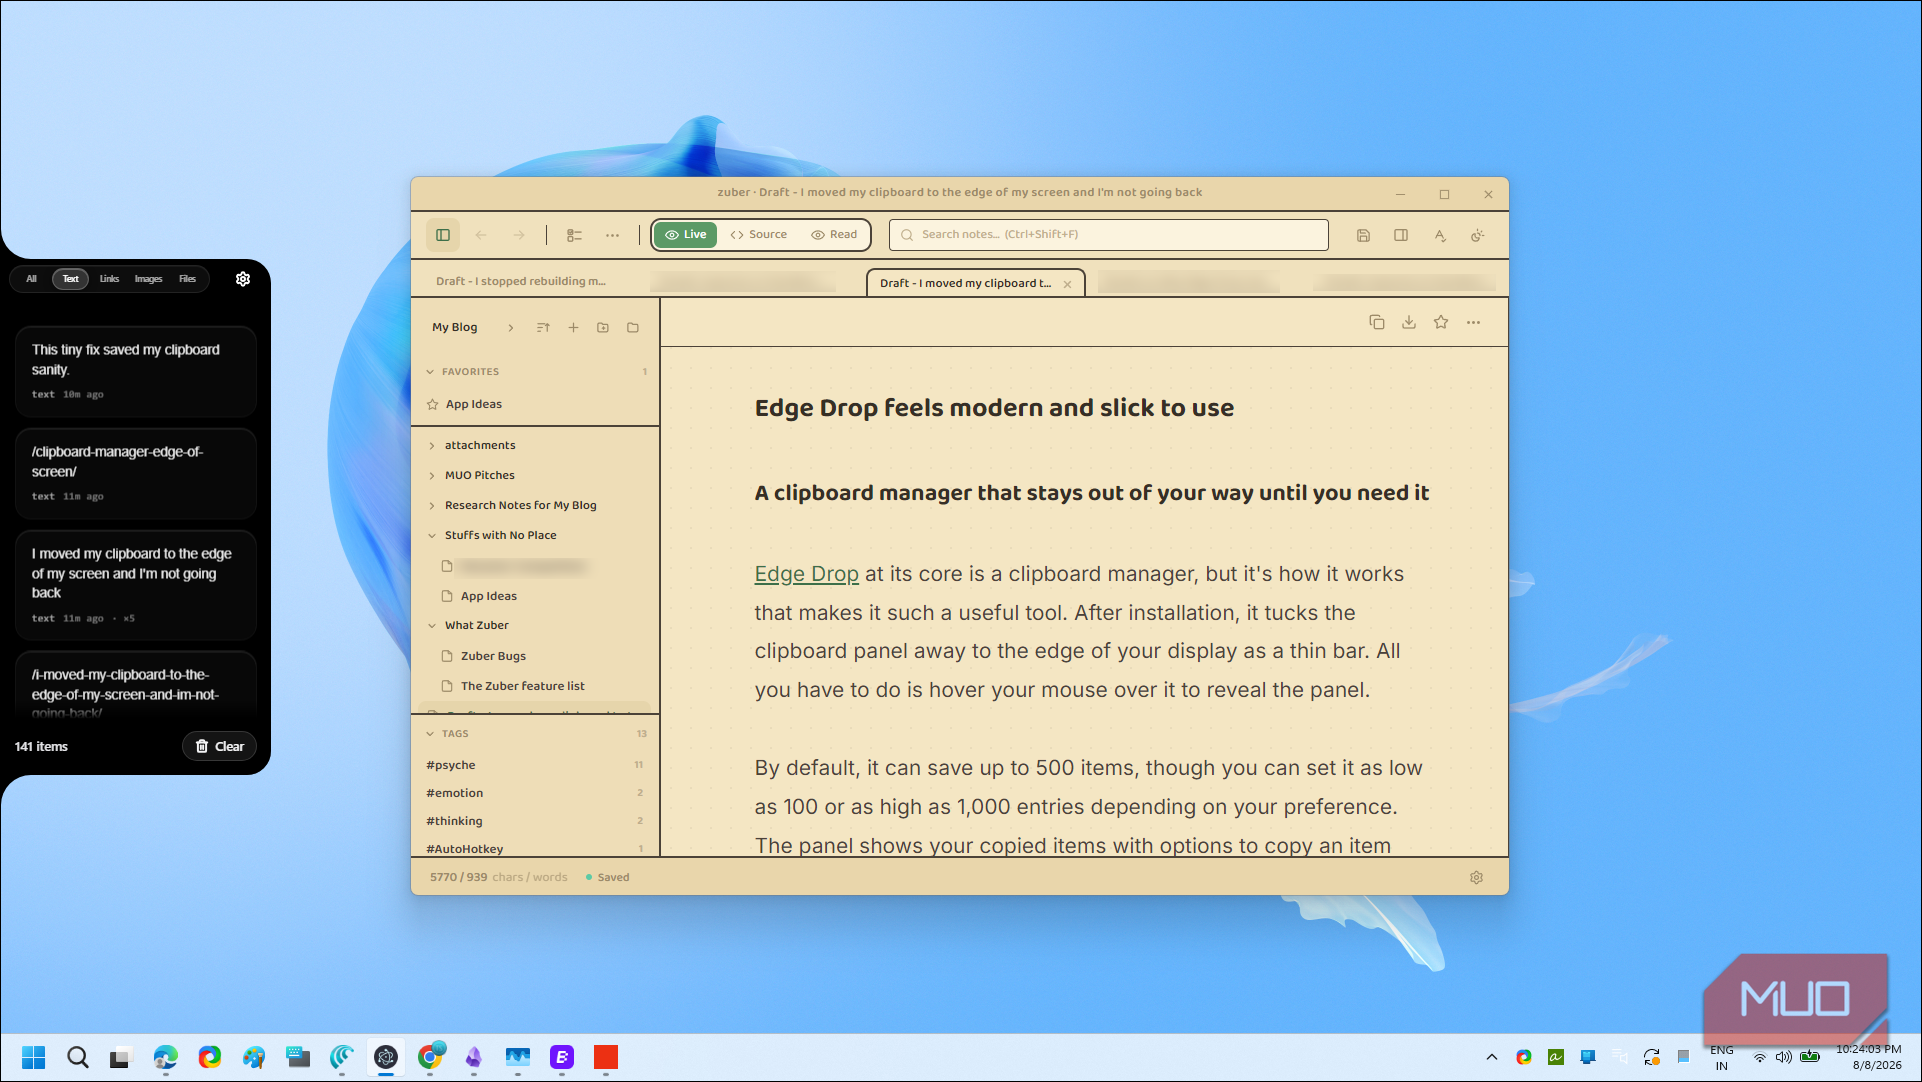Select the All filter in Edge Drop panel
Image resolution: width=1922 pixels, height=1082 pixels.
click(x=31, y=279)
